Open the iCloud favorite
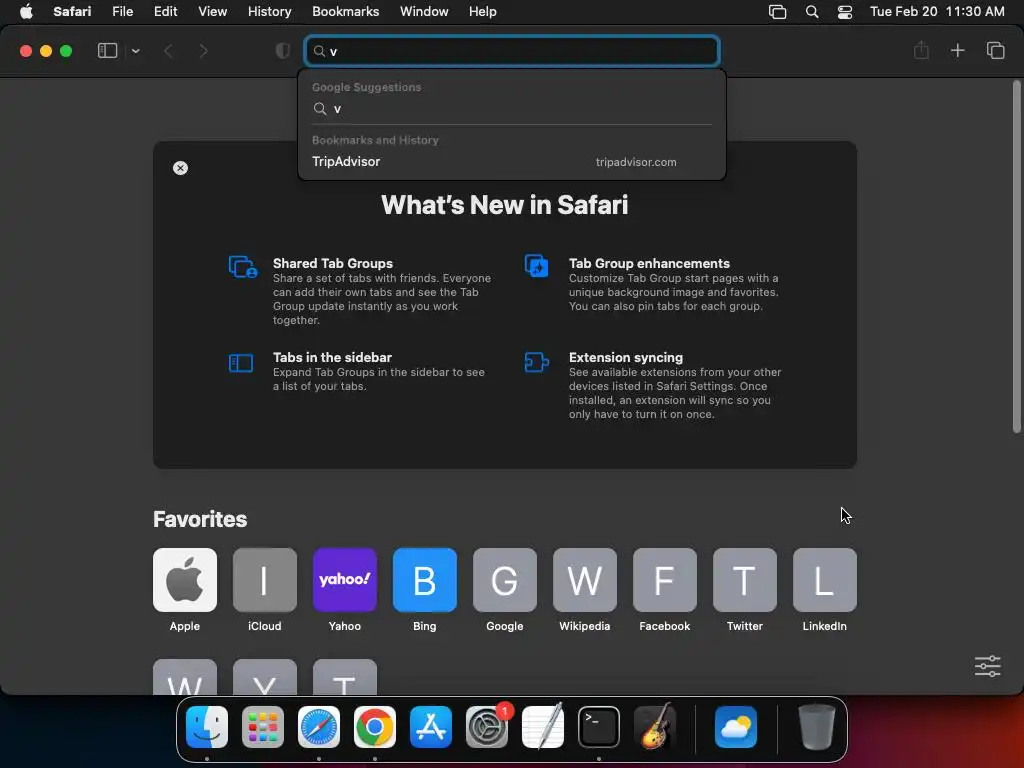Image resolution: width=1024 pixels, height=768 pixels. pyautogui.click(x=264, y=580)
